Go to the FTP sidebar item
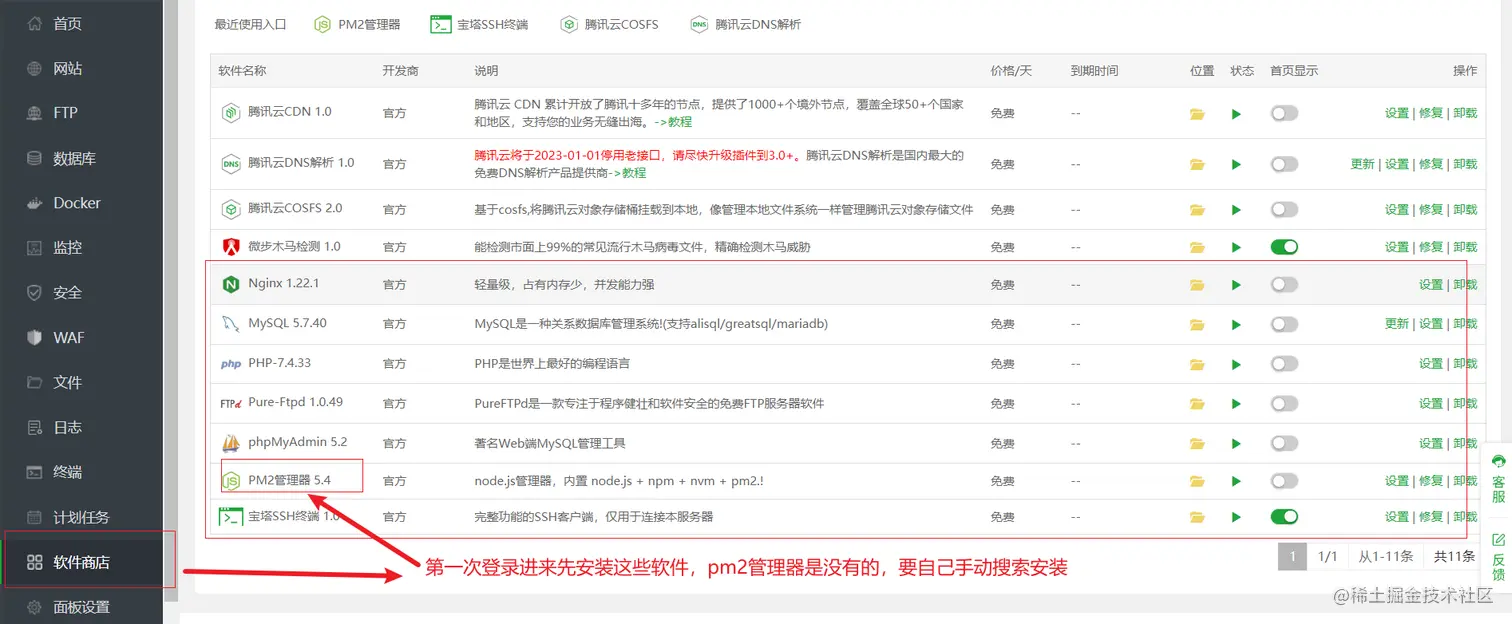Viewport: 1512px width, 624px height. (65, 113)
